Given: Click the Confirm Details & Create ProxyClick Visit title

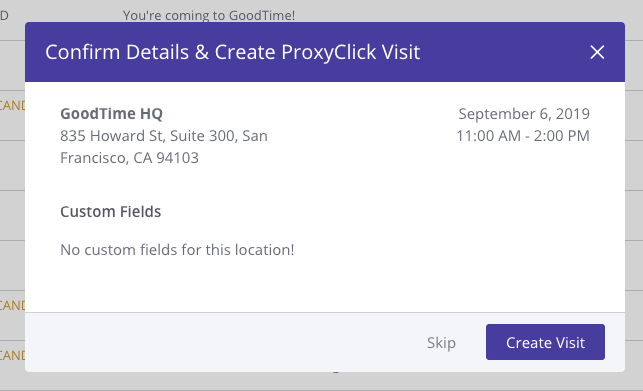Looking at the screenshot, I should [x=233, y=53].
